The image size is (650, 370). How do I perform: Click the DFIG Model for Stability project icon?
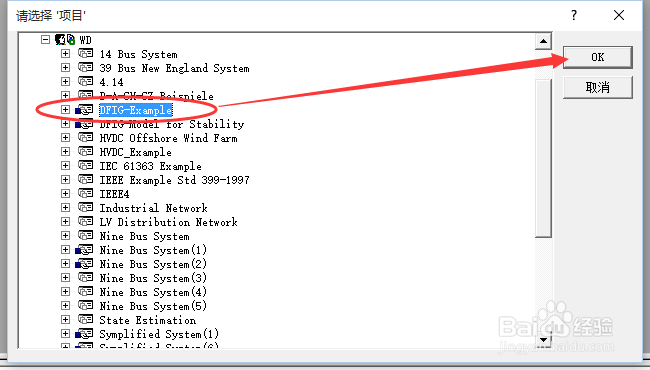pos(84,123)
